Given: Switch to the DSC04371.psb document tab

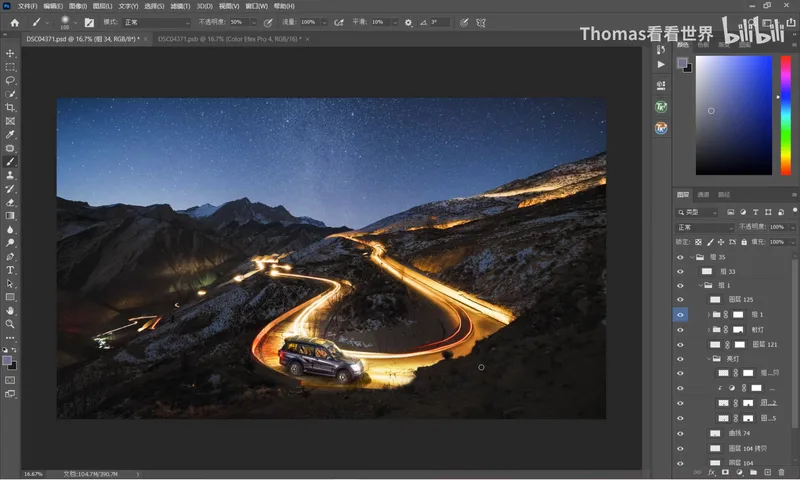Looking at the screenshot, I should click(230, 39).
